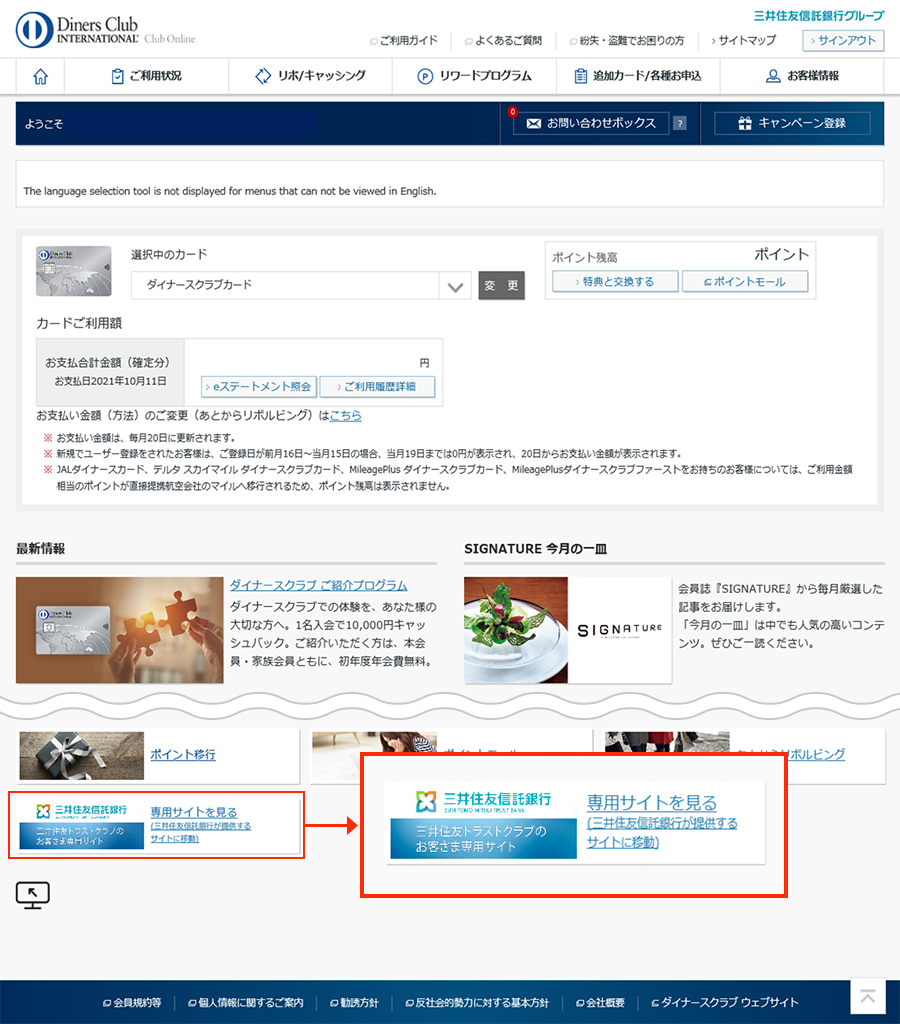Screen dimensions: 900x1024
Task: Click the ポイントモール button
Action: click(745, 281)
